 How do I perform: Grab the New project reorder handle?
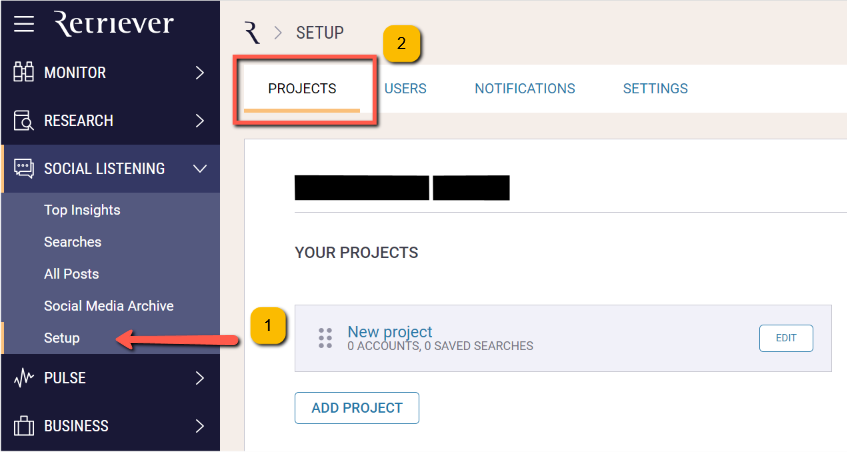[325, 338]
